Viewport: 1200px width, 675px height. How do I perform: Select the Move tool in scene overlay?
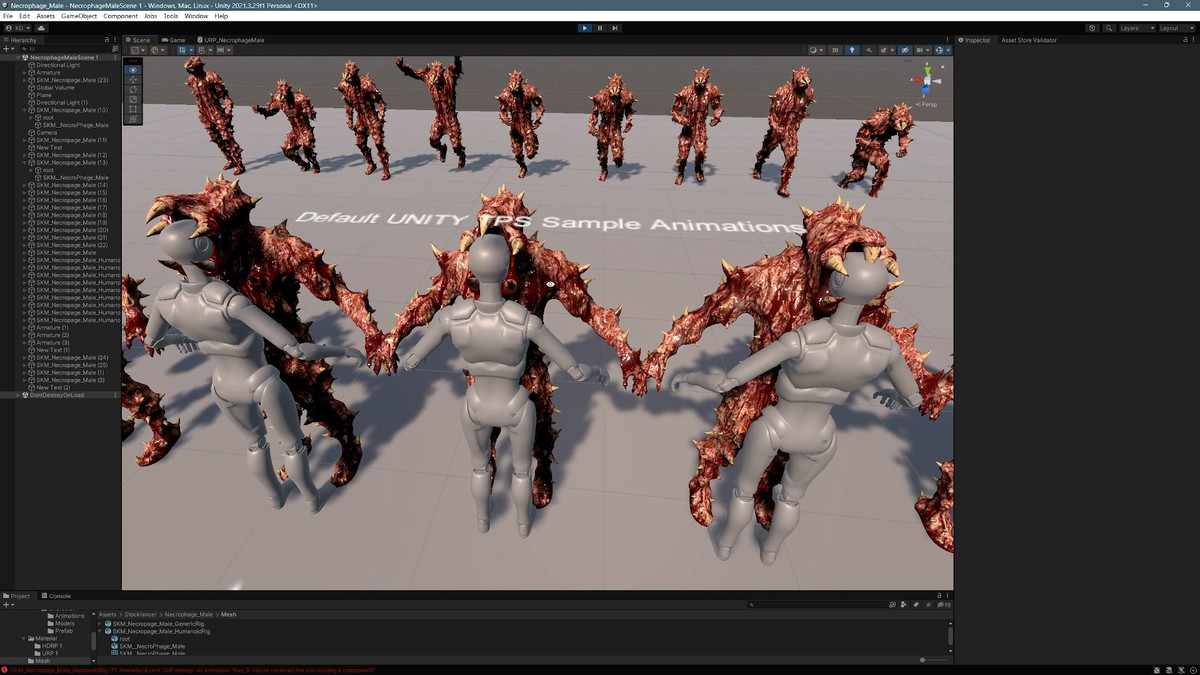click(133, 79)
